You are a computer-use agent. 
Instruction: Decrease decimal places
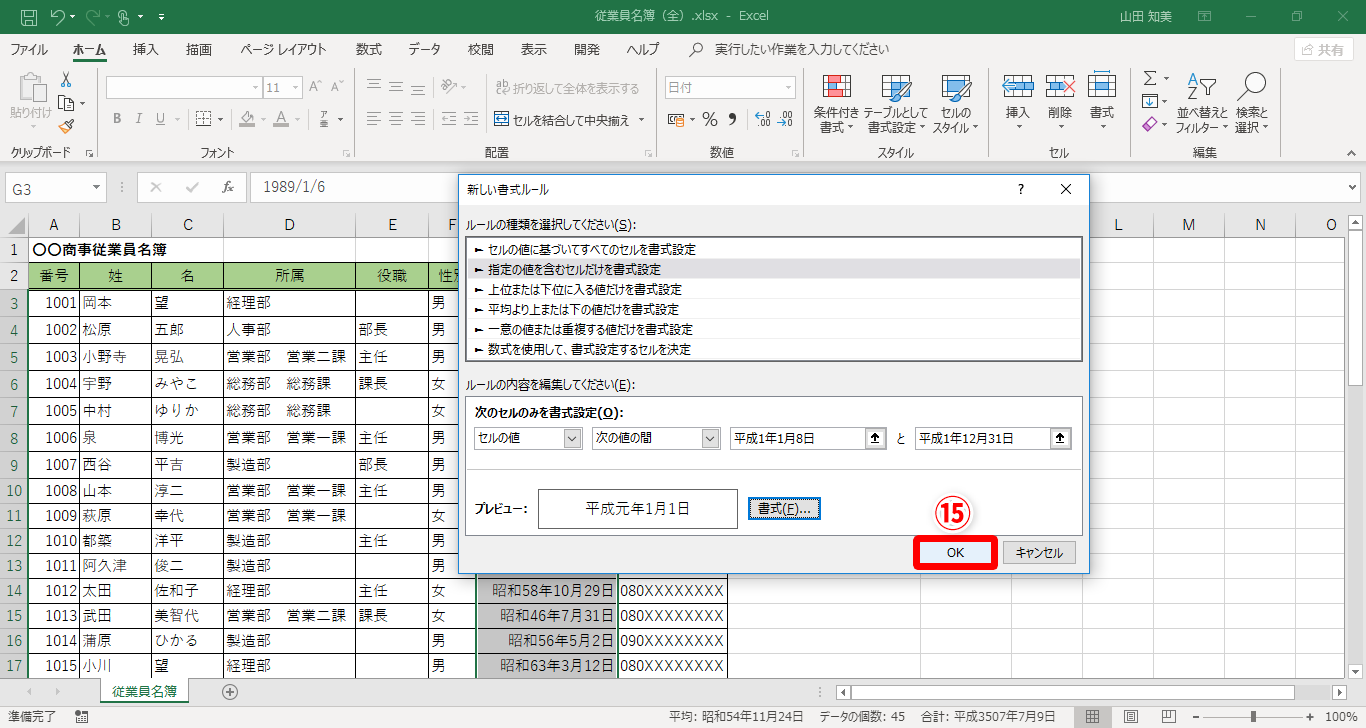coord(786,120)
